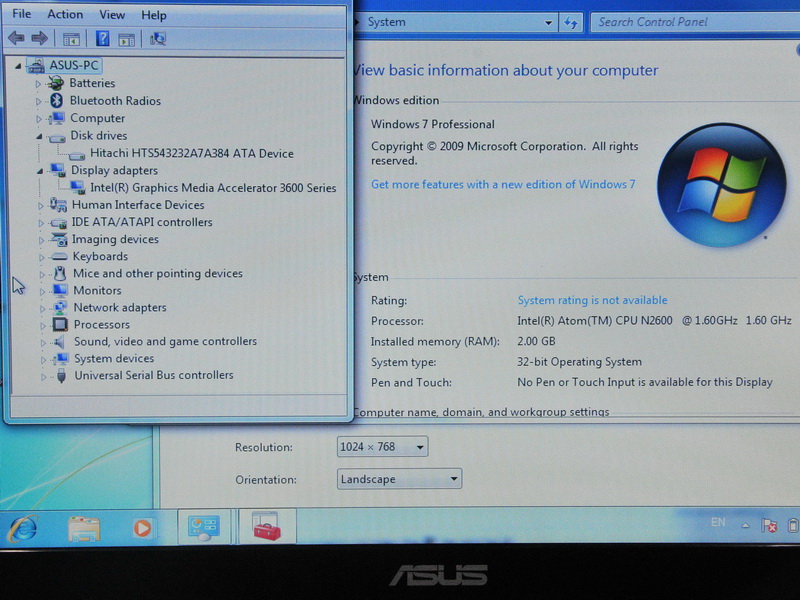Open the Action menu
Screen dimensions: 800x600
(x=65, y=15)
